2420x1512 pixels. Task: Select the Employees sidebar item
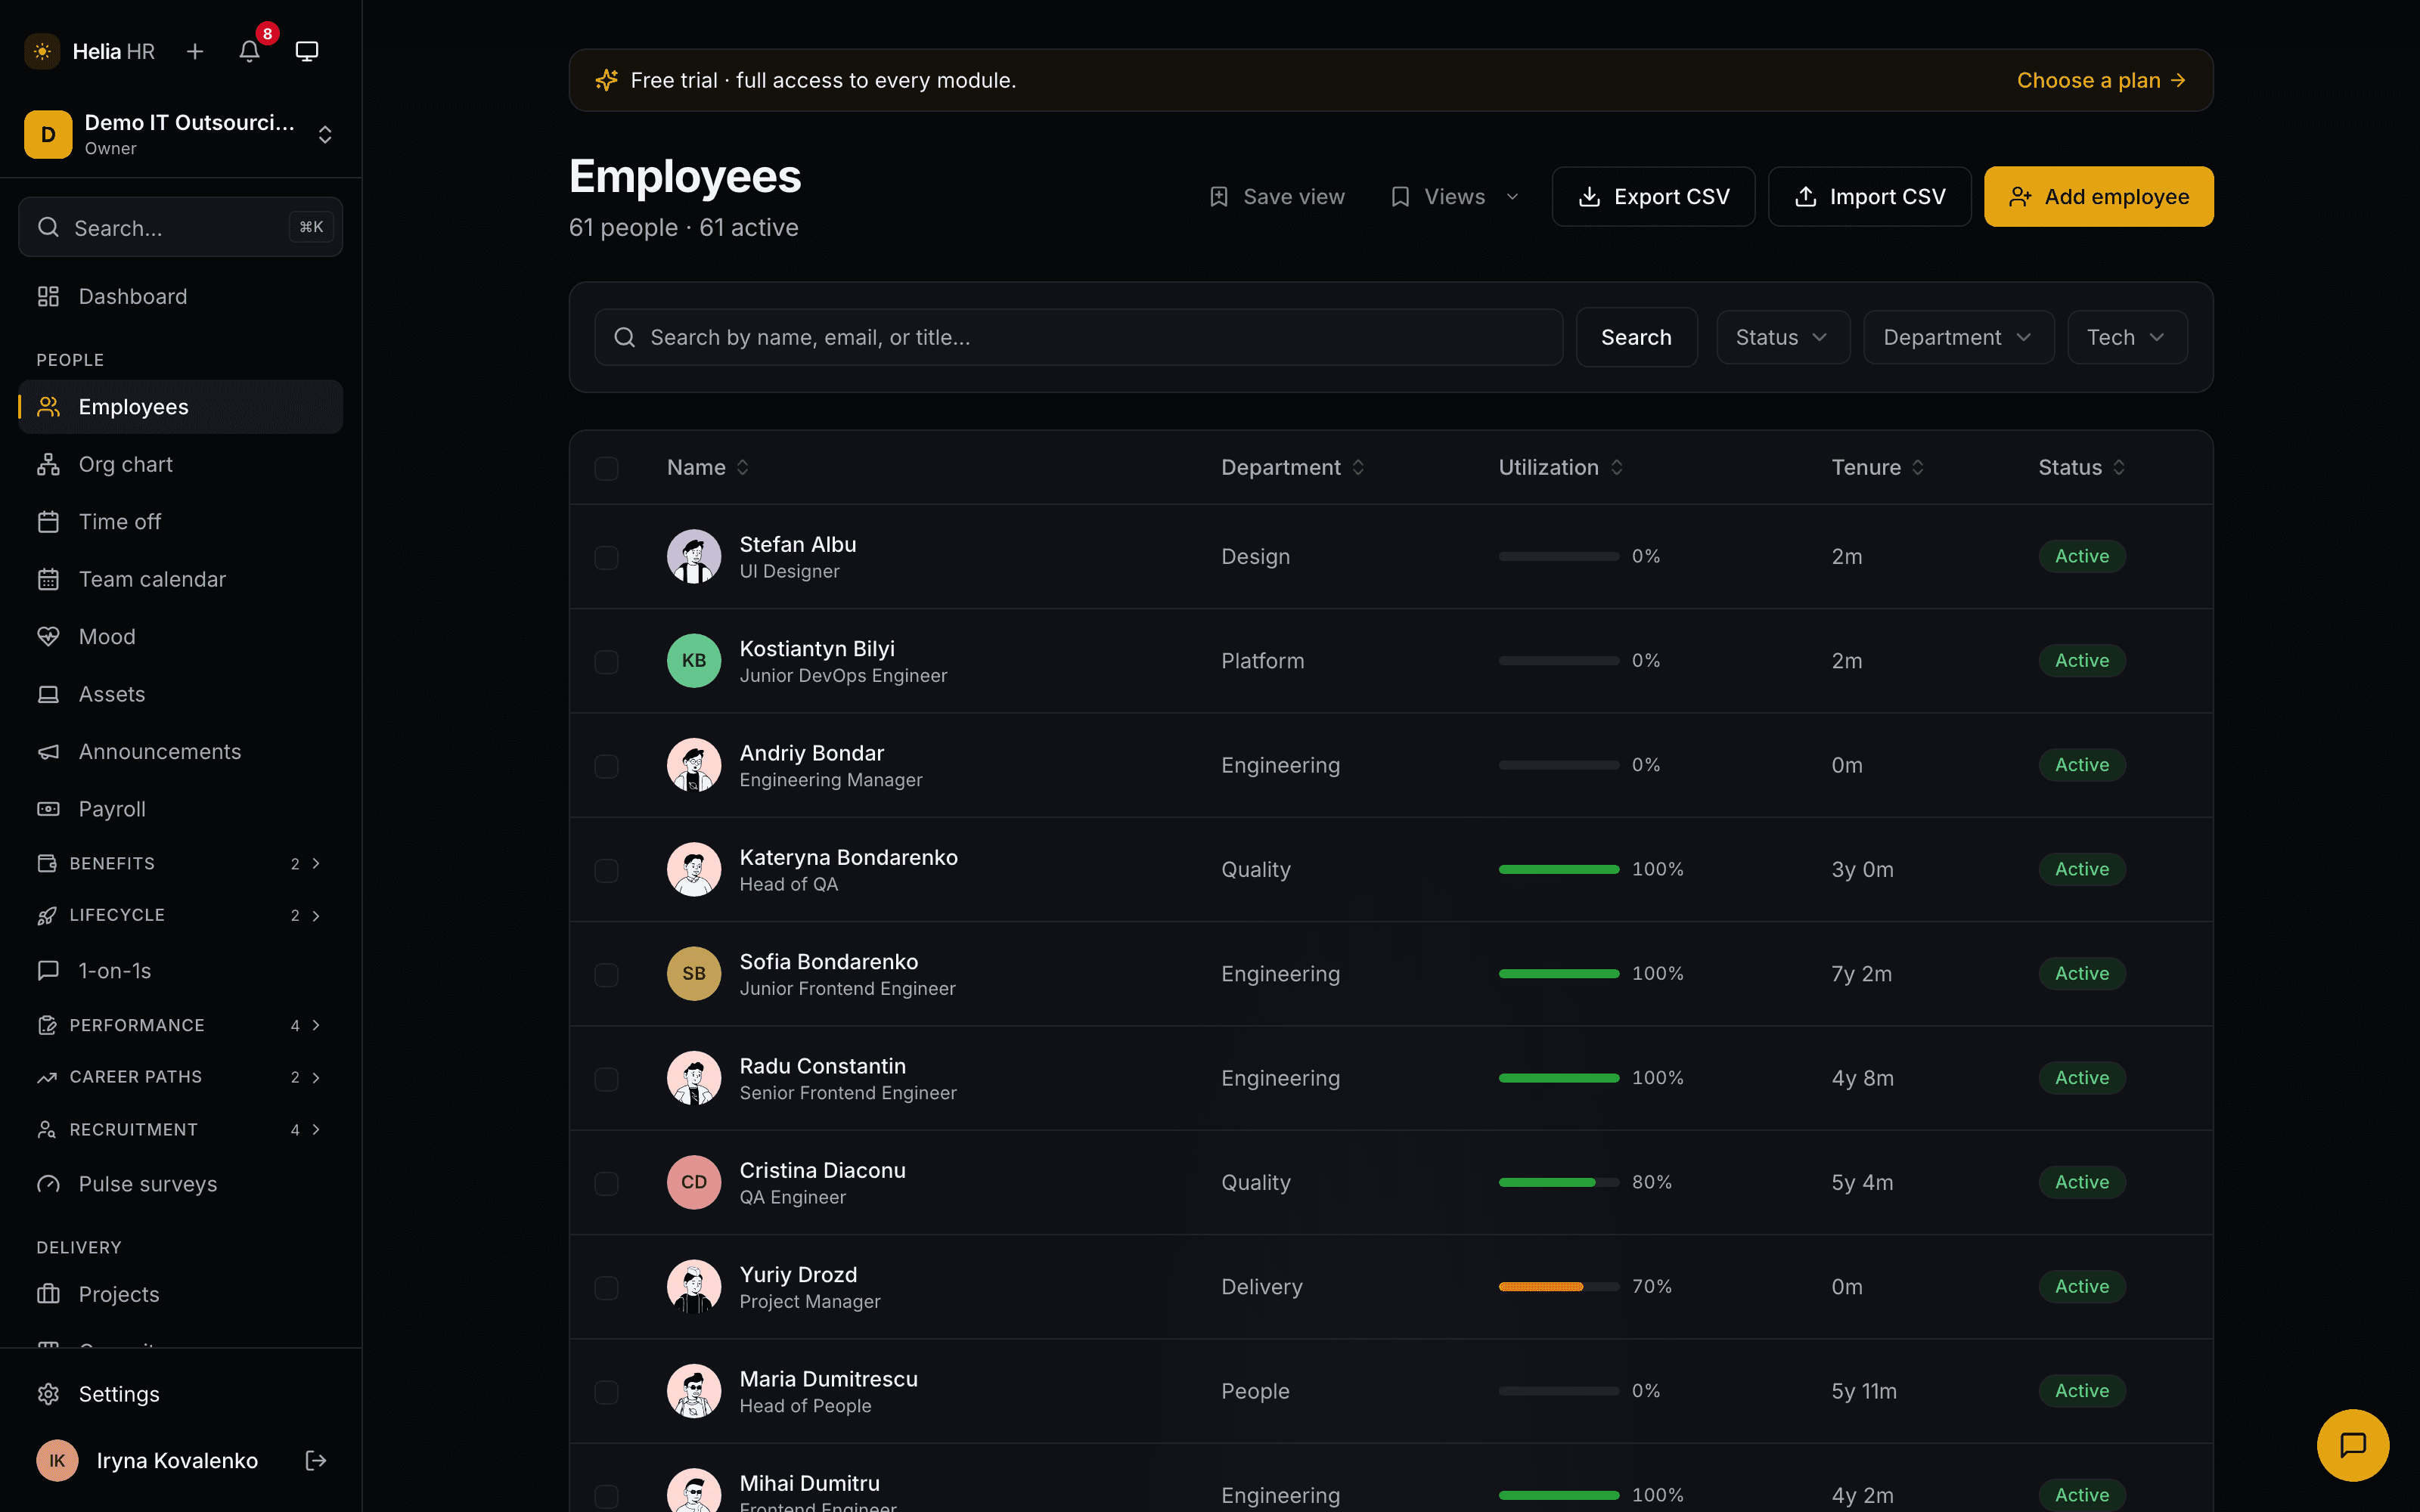tap(181, 406)
